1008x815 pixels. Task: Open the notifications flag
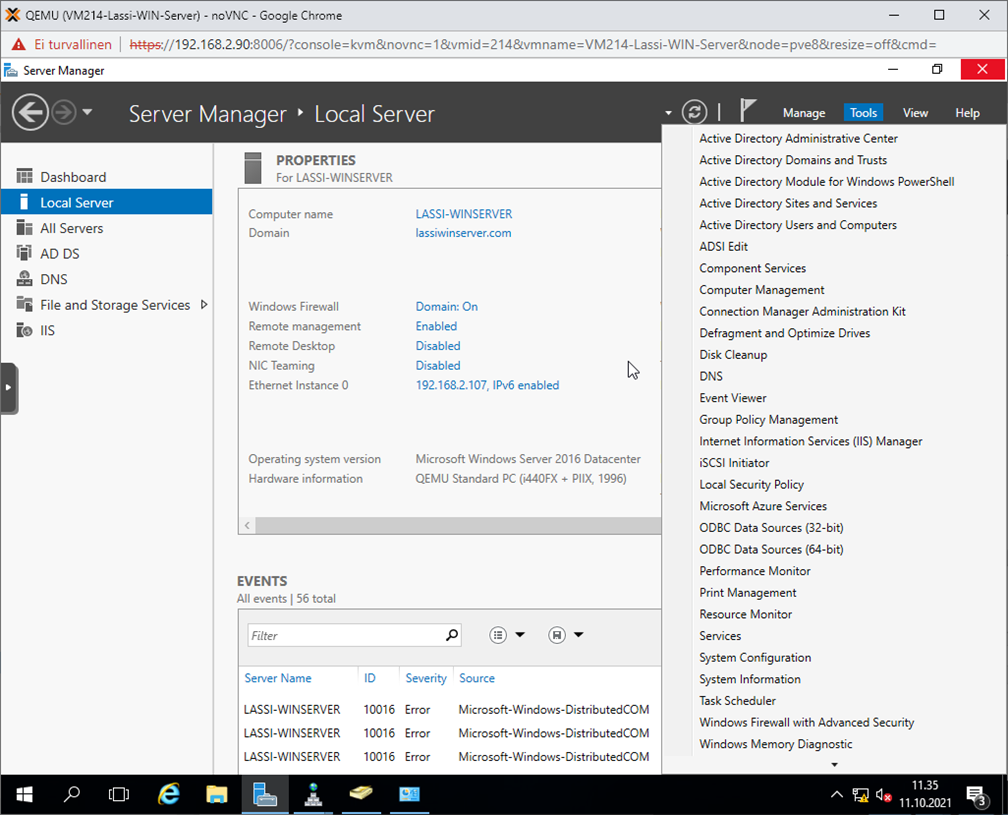747,111
